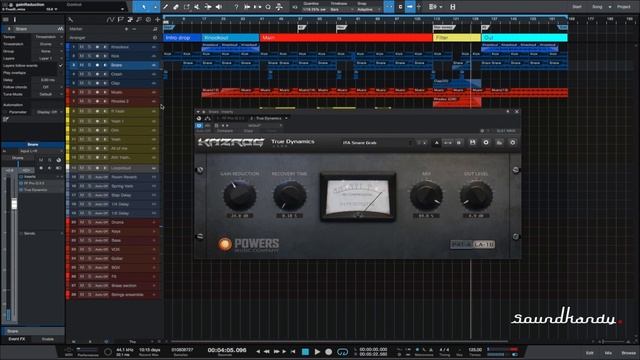The width and height of the screenshot is (640, 360).
Task: Open the channel list menu icon top left
Action: click(6, 20)
